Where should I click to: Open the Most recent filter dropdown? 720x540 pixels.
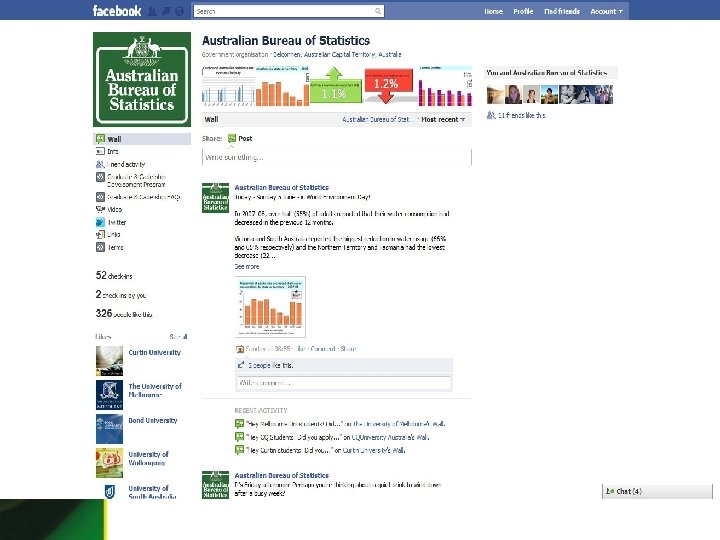[x=443, y=119]
